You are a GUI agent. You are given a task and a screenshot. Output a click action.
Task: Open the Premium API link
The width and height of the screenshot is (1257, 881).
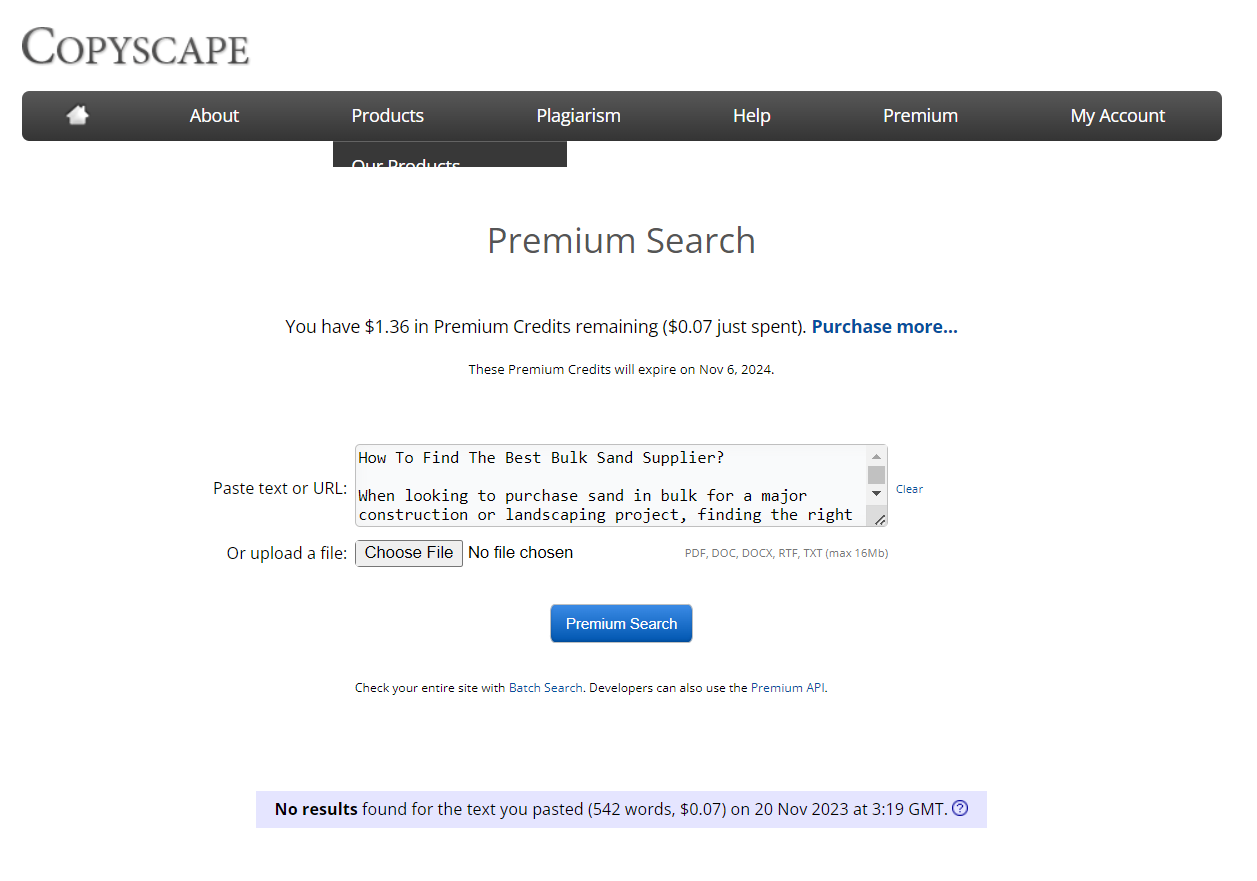[x=788, y=688]
